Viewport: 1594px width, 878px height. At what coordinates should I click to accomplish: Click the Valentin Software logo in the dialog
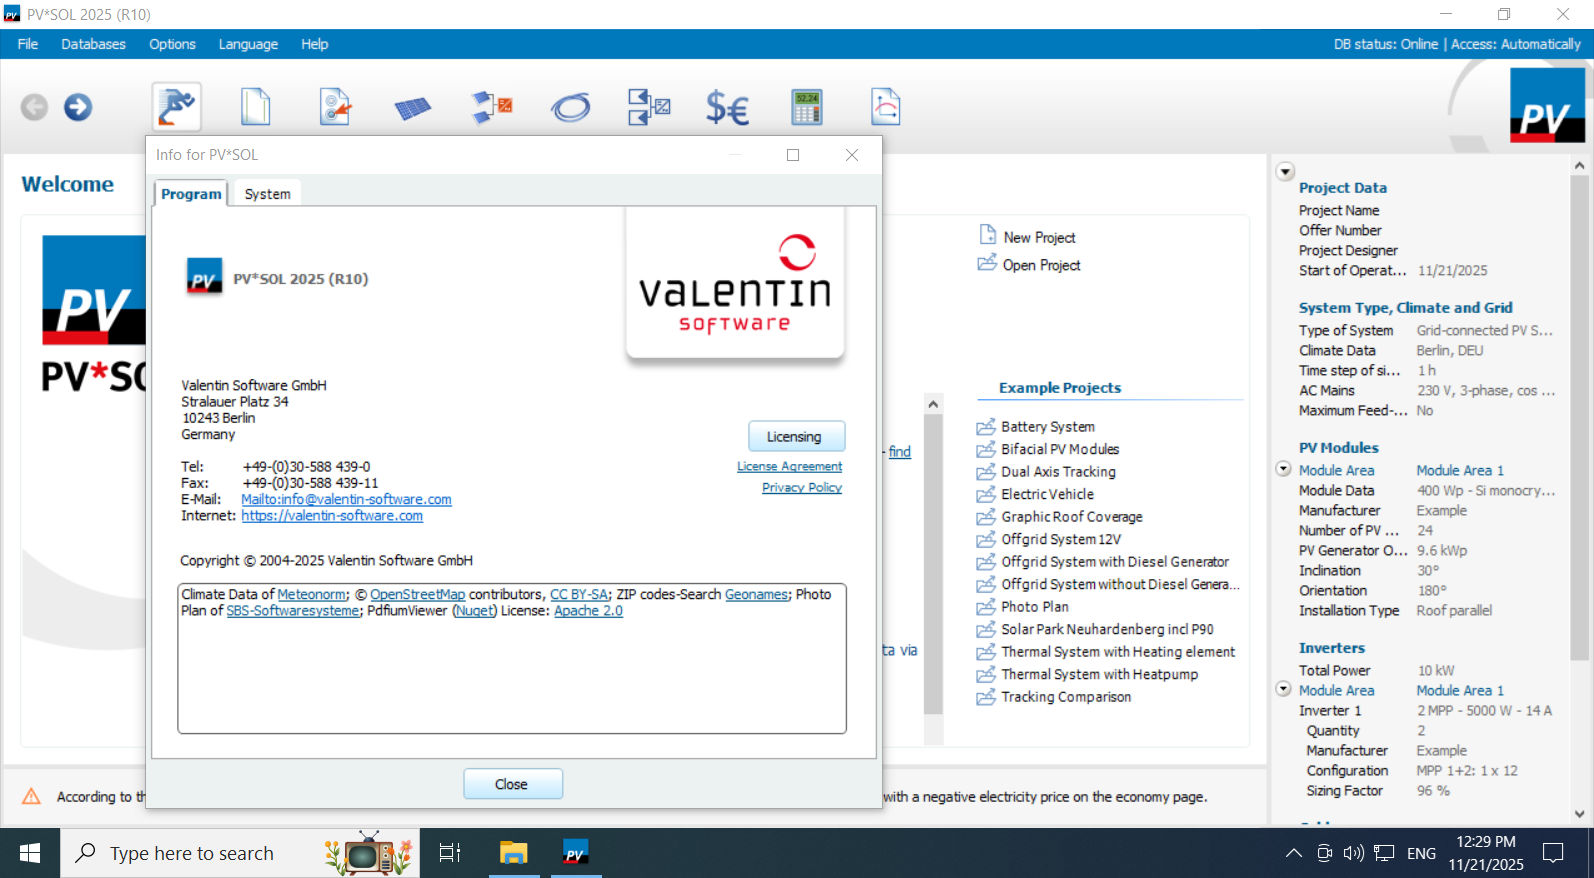point(735,283)
